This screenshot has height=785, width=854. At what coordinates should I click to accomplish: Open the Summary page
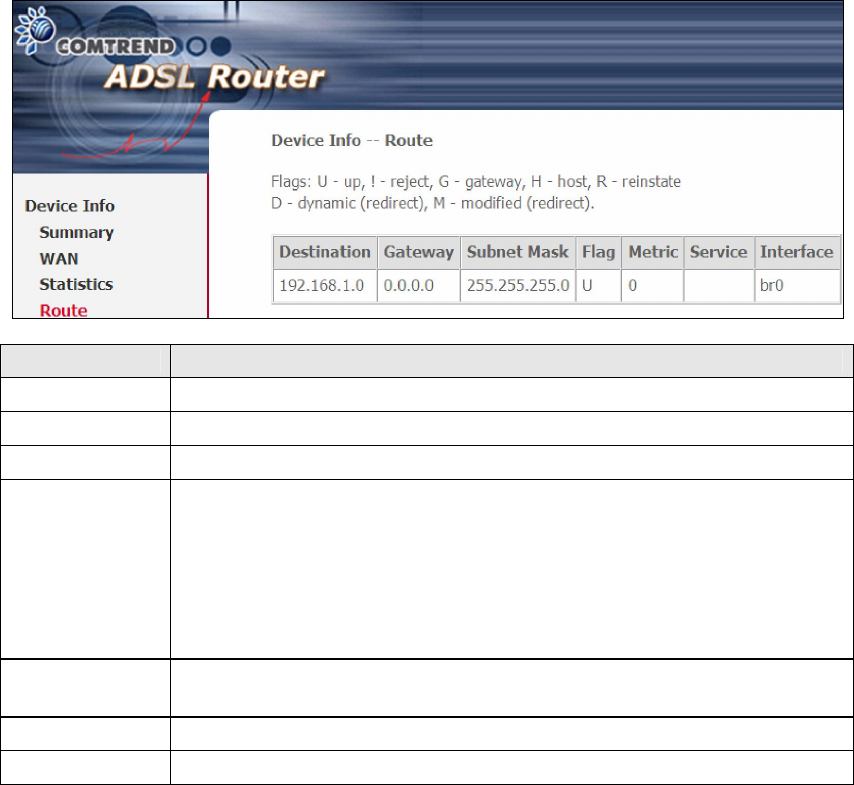coord(76,232)
